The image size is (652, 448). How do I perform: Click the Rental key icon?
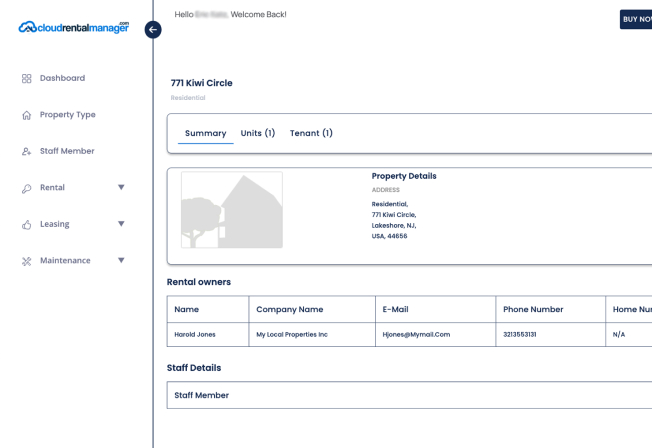point(27,188)
